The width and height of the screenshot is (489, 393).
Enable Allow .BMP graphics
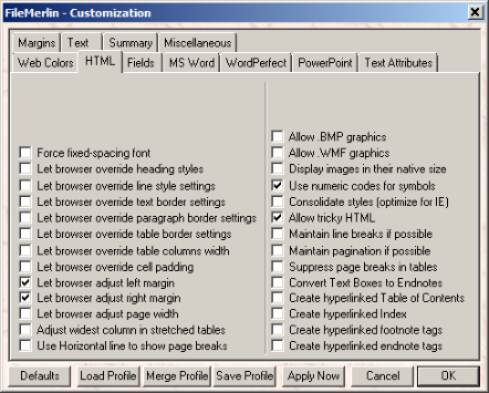pos(277,137)
